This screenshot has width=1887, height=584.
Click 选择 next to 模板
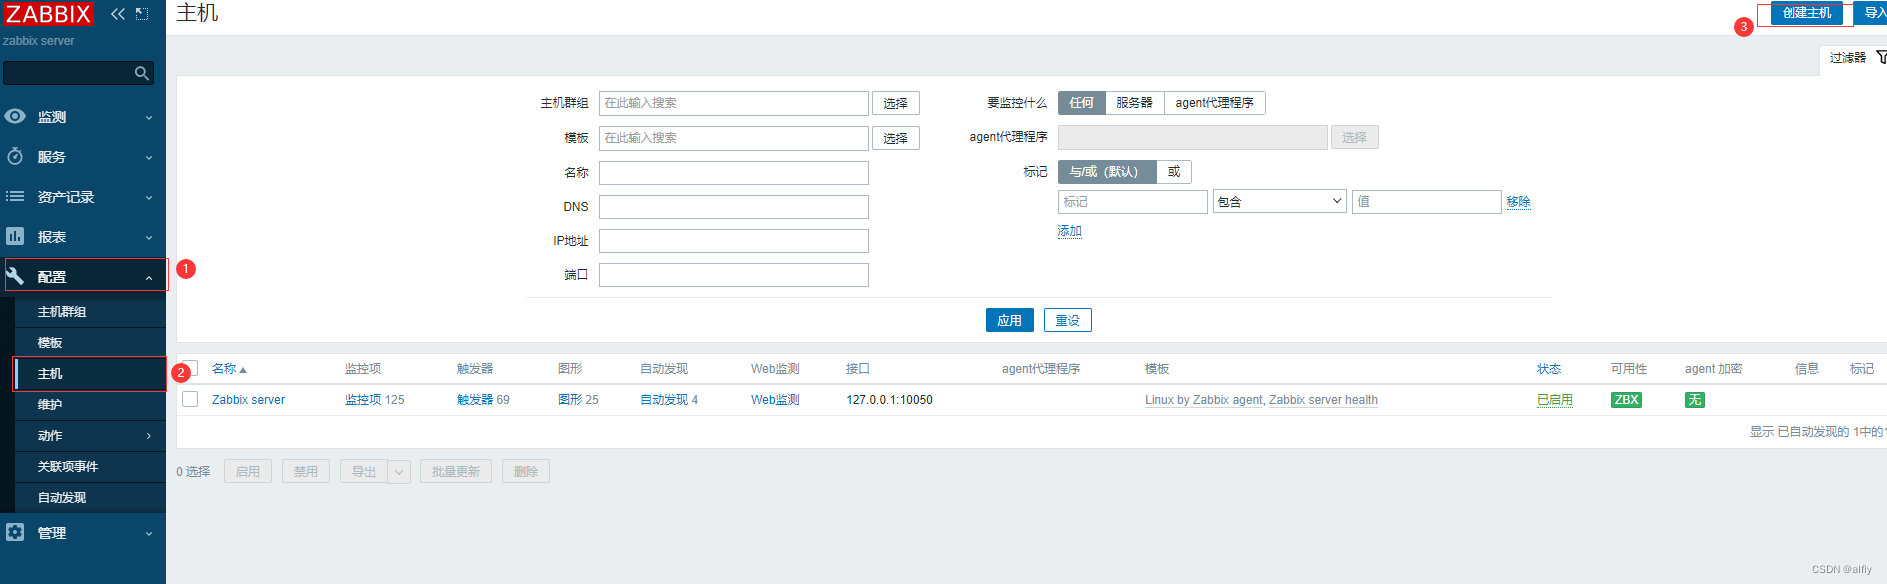(x=896, y=138)
